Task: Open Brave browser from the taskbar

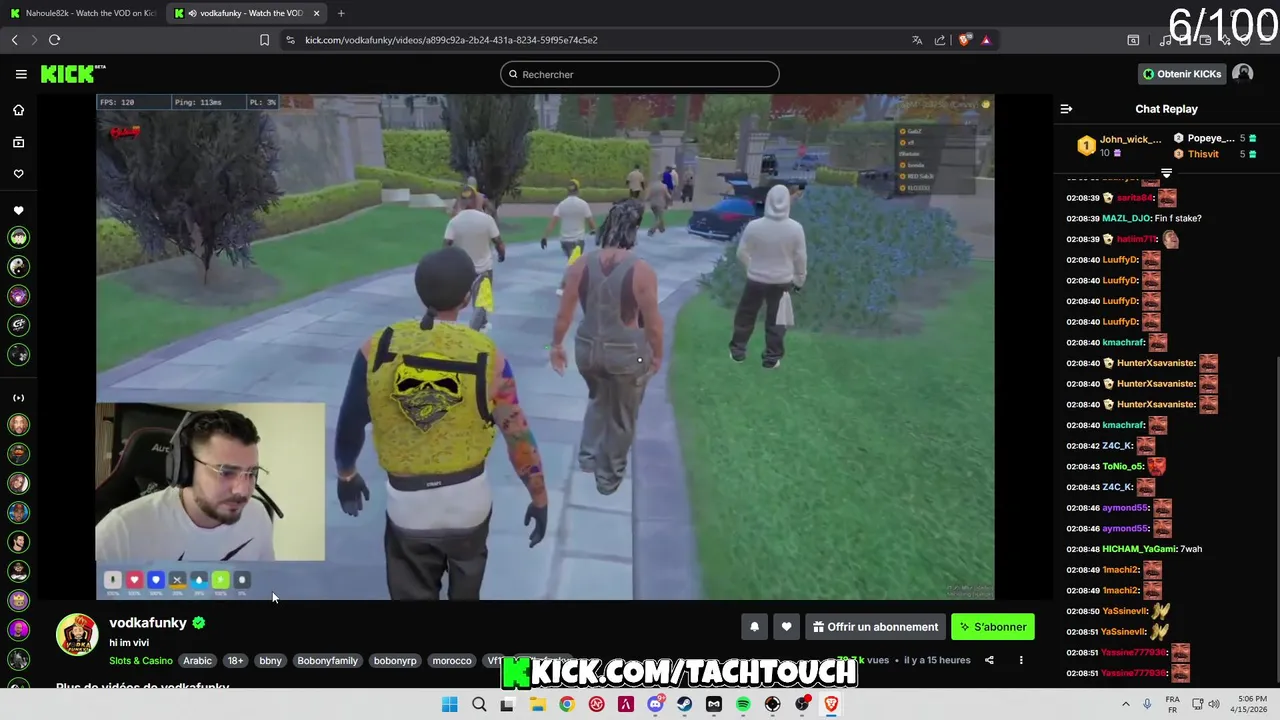Action: (831, 704)
